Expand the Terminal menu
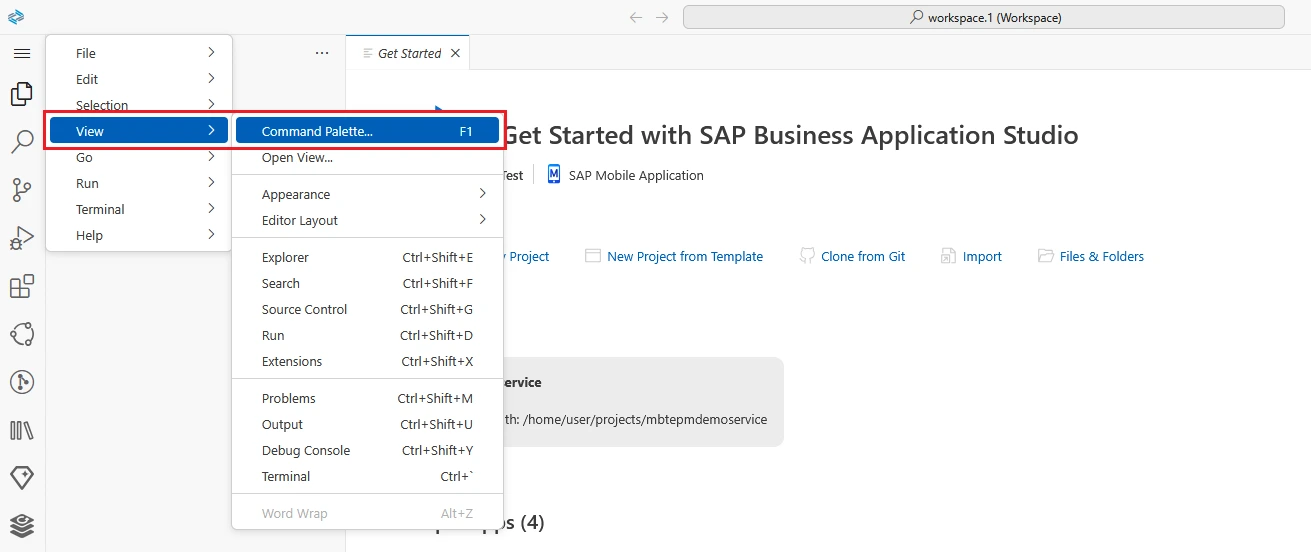The image size is (1311, 552). tap(139, 209)
